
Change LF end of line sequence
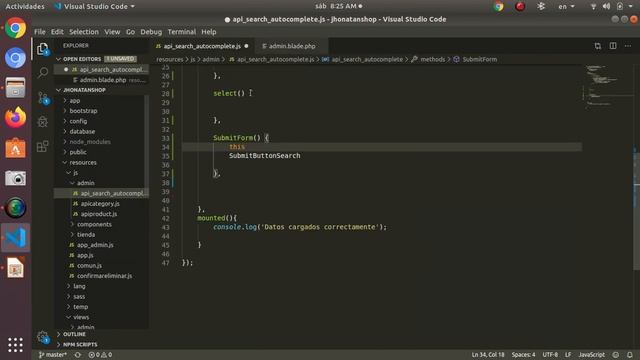(x=568, y=355)
